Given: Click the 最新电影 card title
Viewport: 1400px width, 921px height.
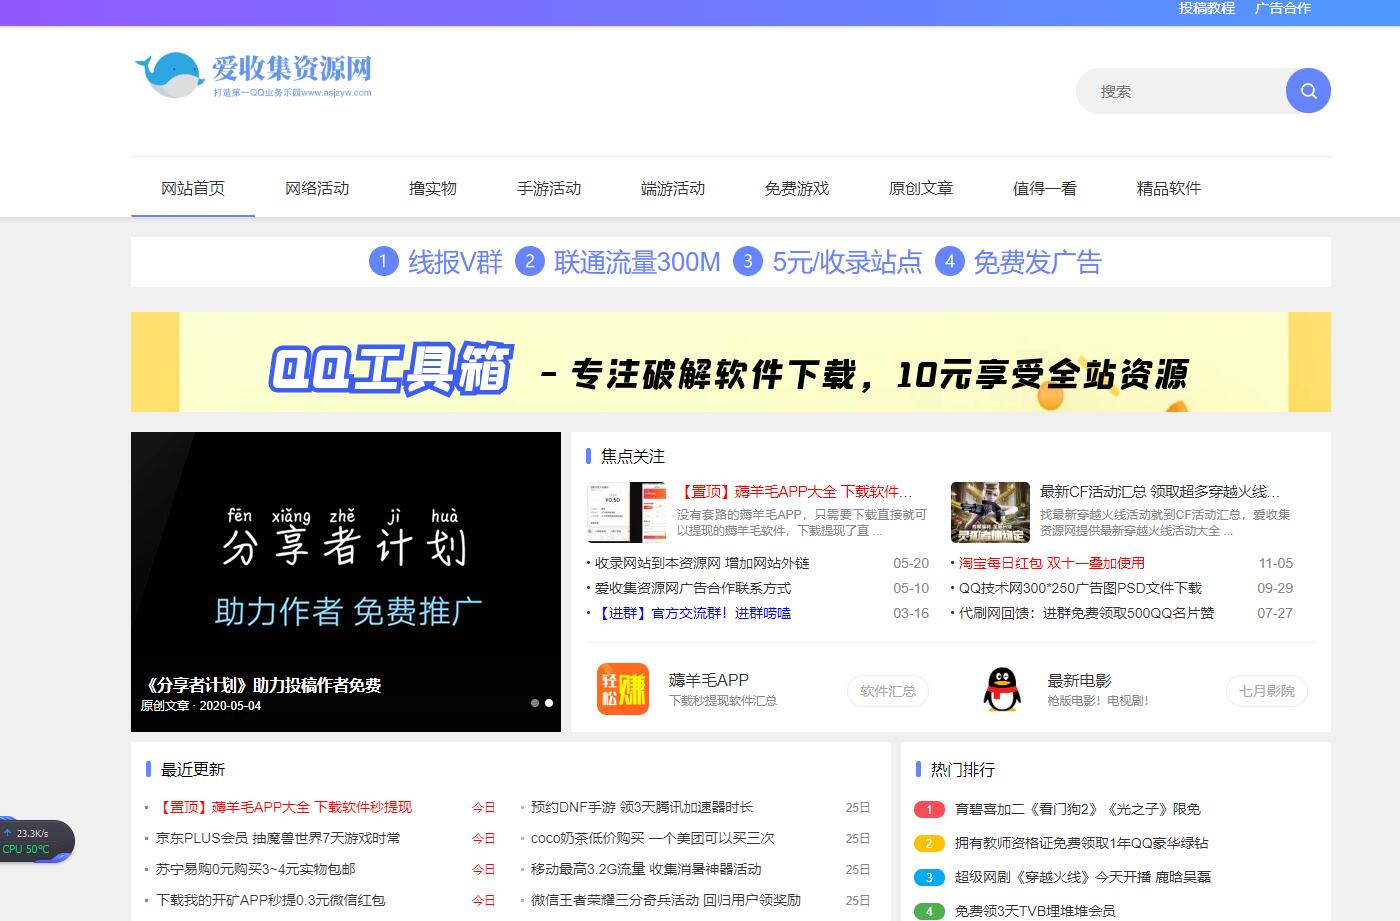Looking at the screenshot, I should pos(1079,680).
